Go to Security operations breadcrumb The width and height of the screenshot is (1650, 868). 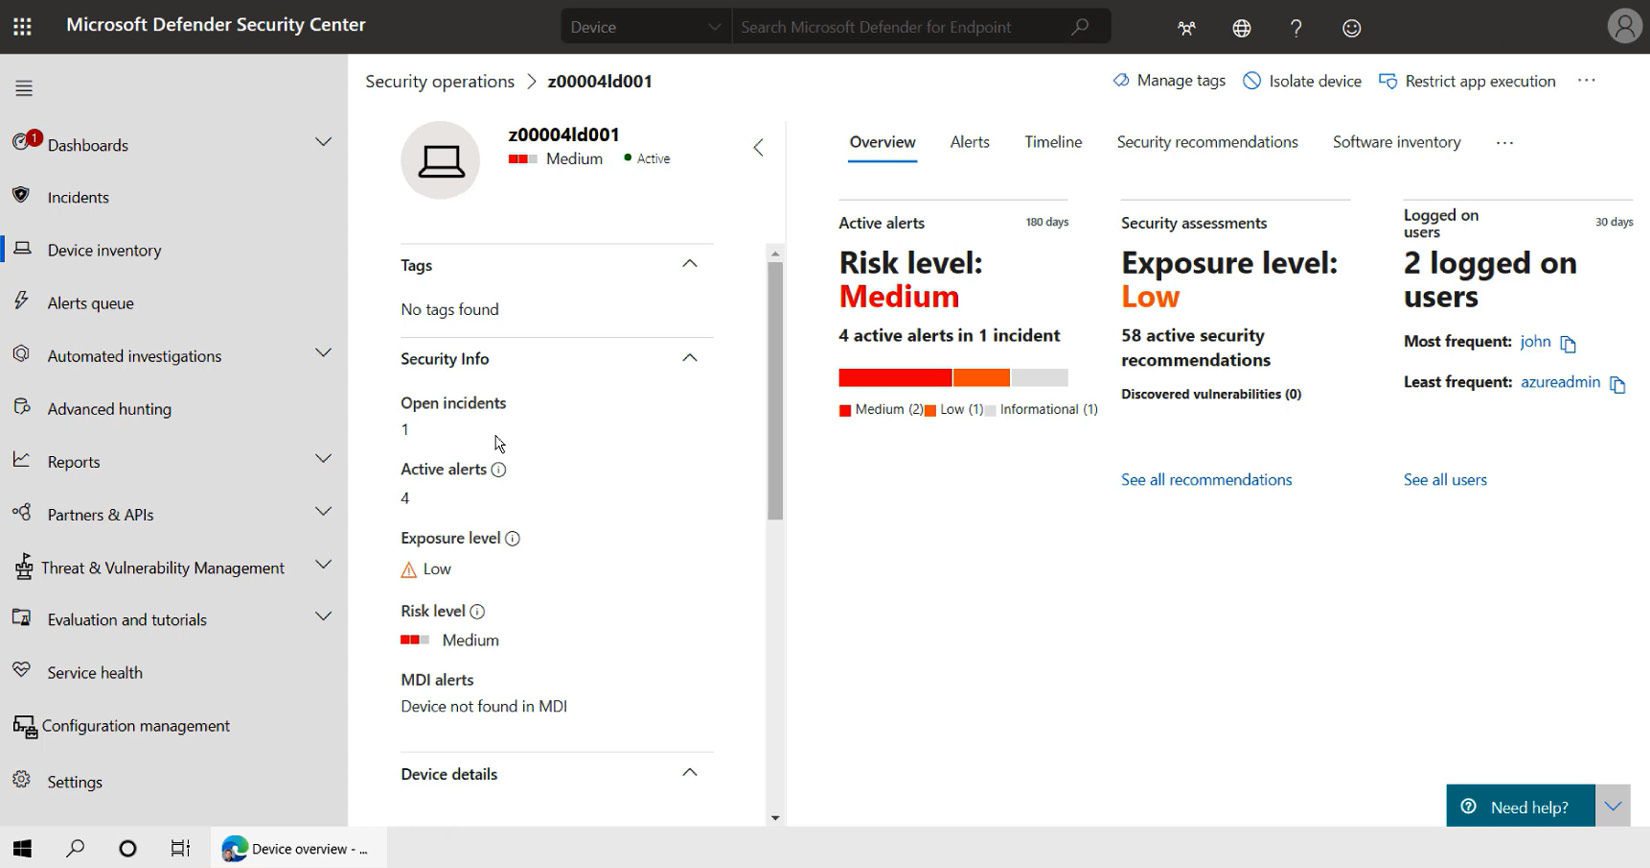440,81
